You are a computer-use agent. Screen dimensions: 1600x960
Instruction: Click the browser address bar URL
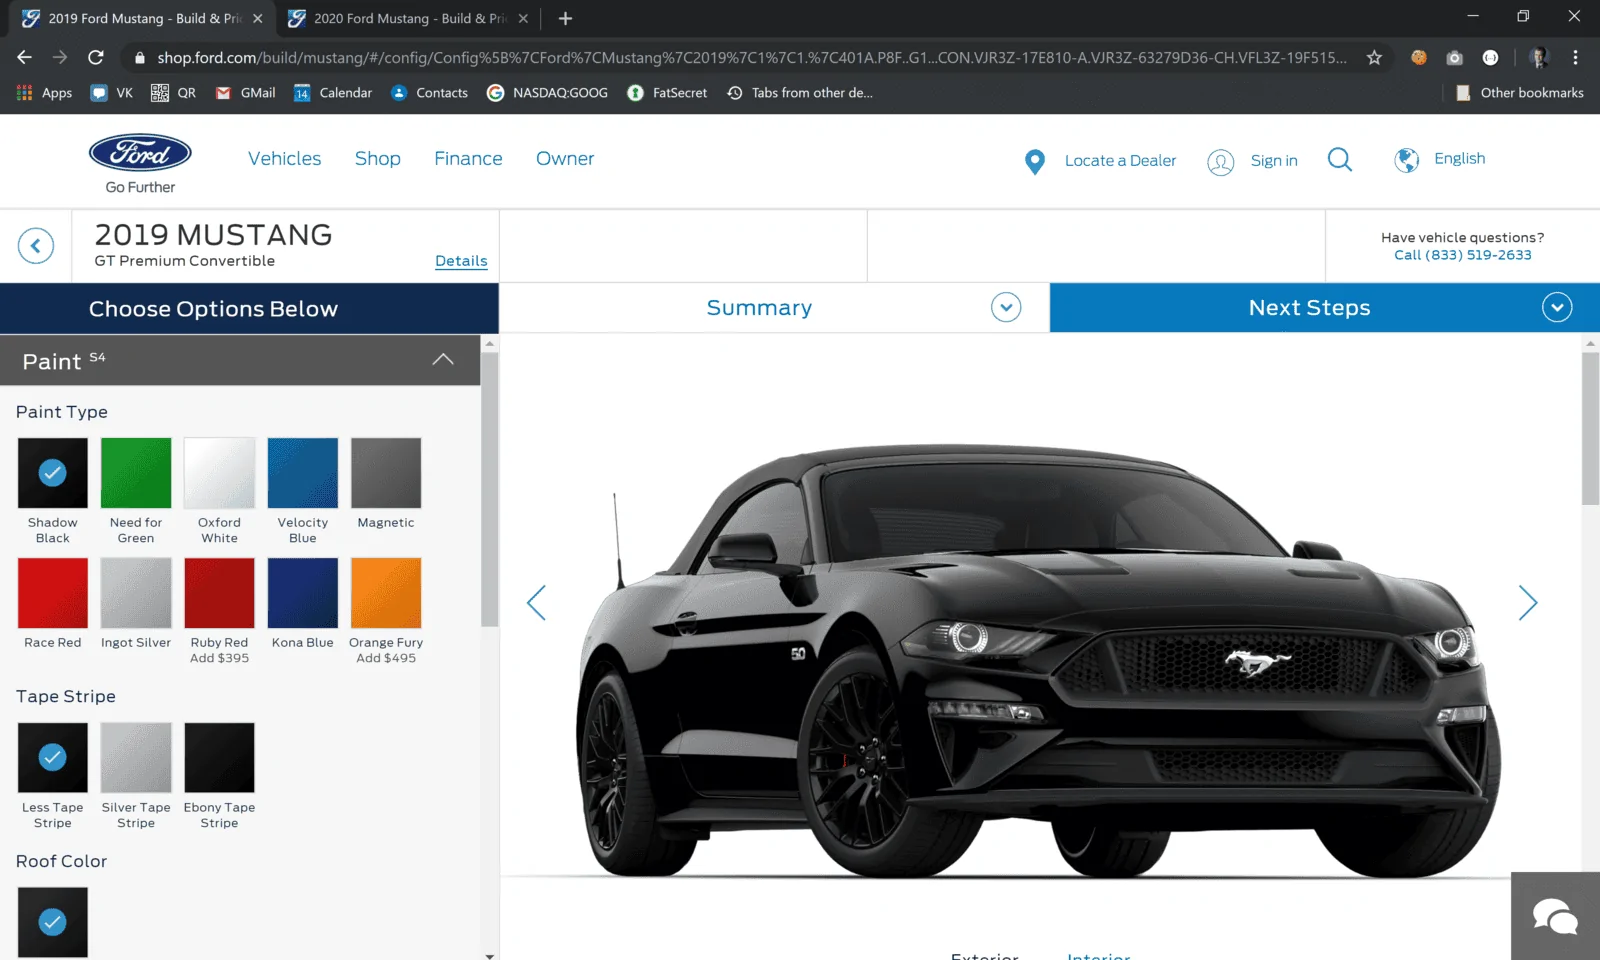[x=751, y=58]
